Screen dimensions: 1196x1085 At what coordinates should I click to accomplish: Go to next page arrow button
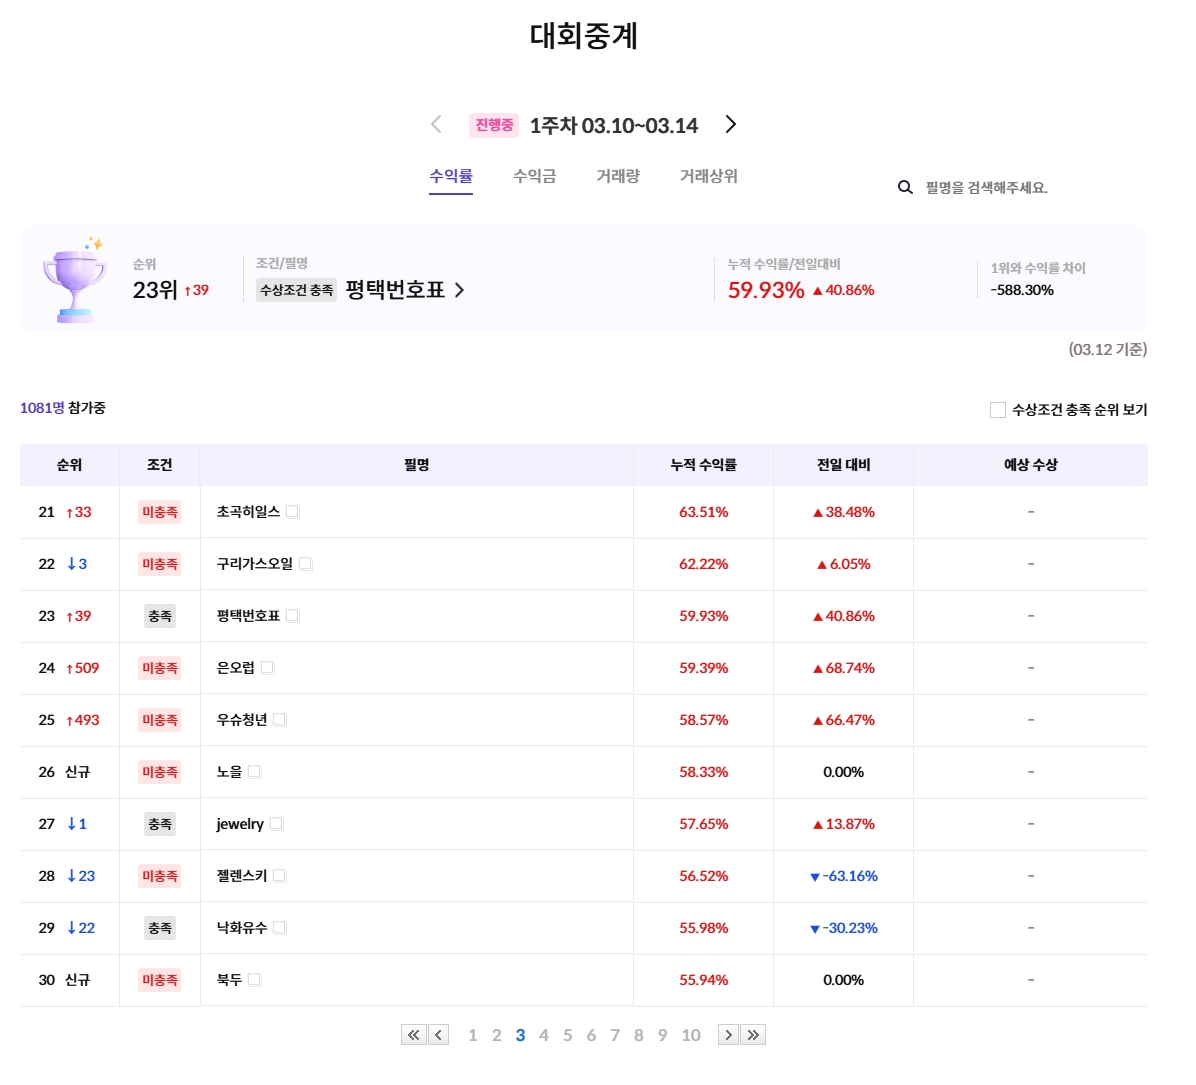728,1035
